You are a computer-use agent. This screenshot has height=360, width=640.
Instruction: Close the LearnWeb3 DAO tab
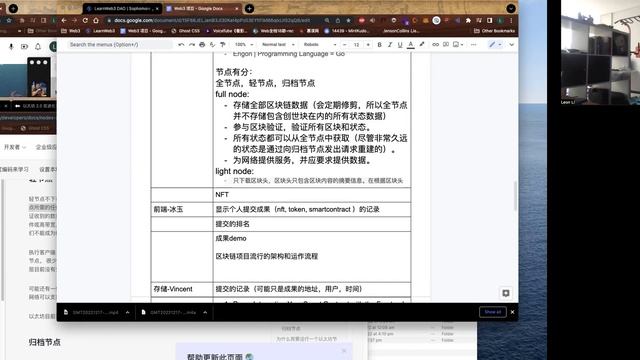(157, 8)
